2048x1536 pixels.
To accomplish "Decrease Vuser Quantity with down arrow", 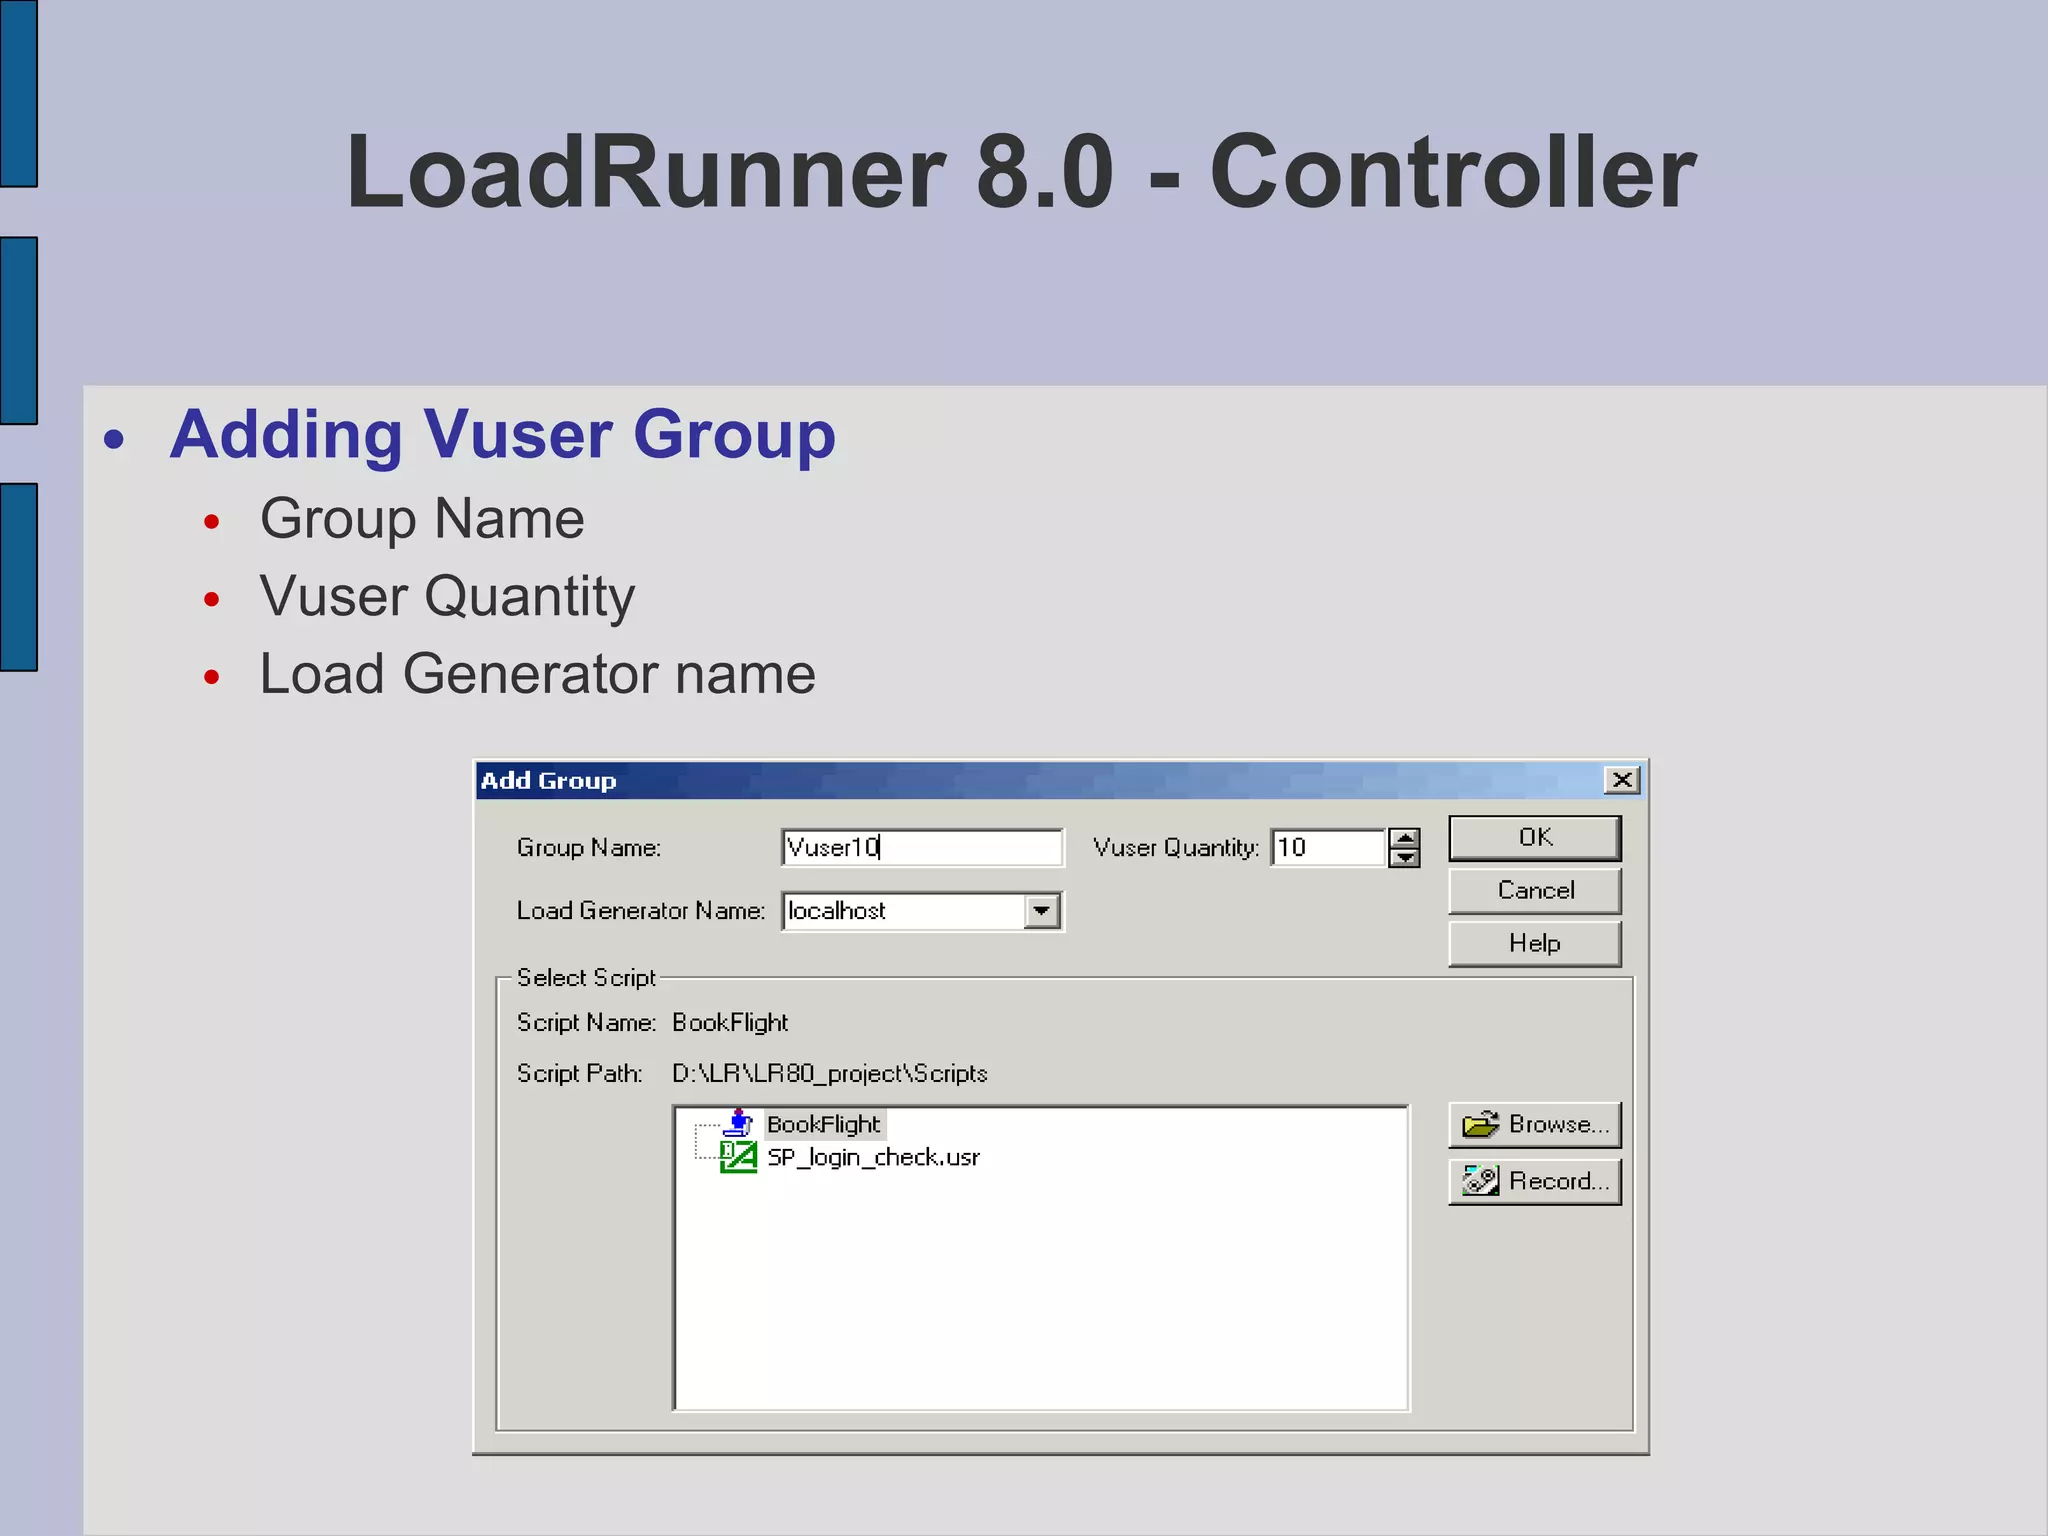I will [1404, 857].
